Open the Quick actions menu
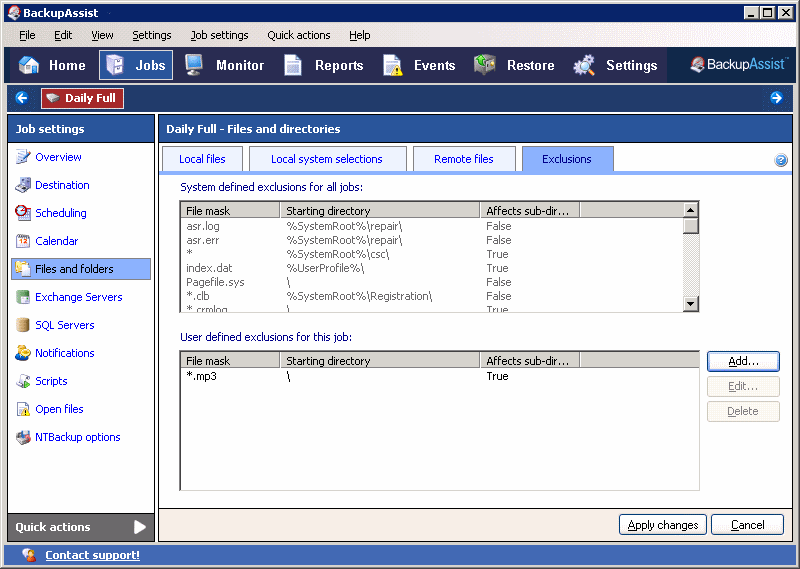 point(298,35)
